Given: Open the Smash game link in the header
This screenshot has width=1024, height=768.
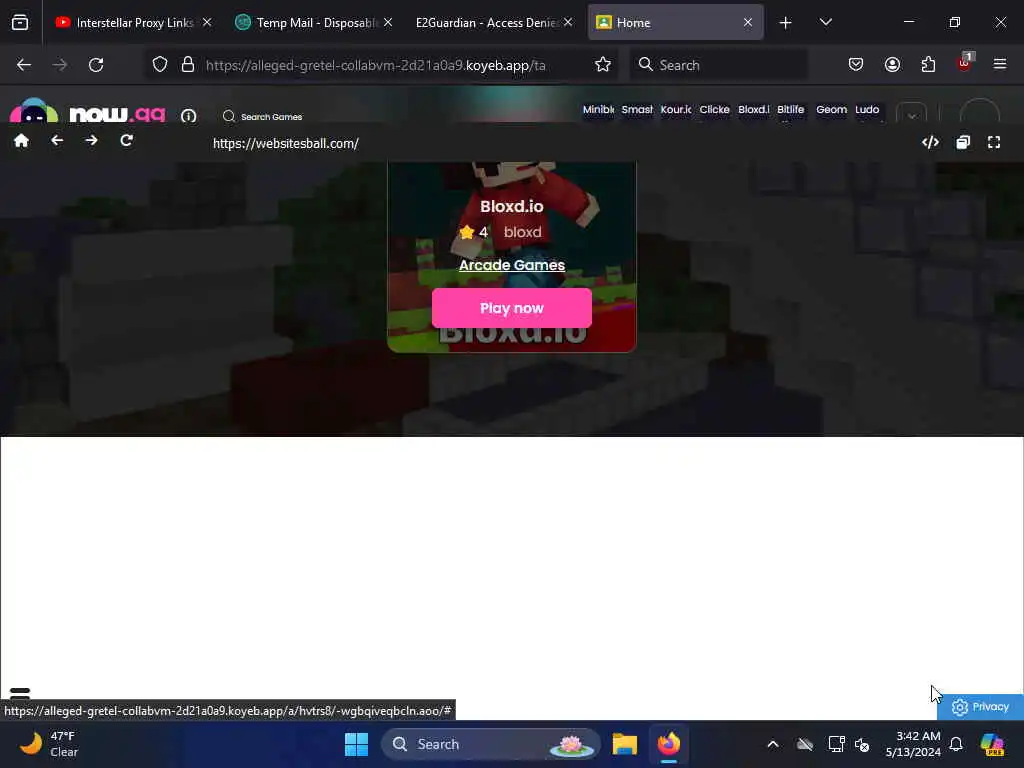Looking at the screenshot, I should click(x=637, y=110).
